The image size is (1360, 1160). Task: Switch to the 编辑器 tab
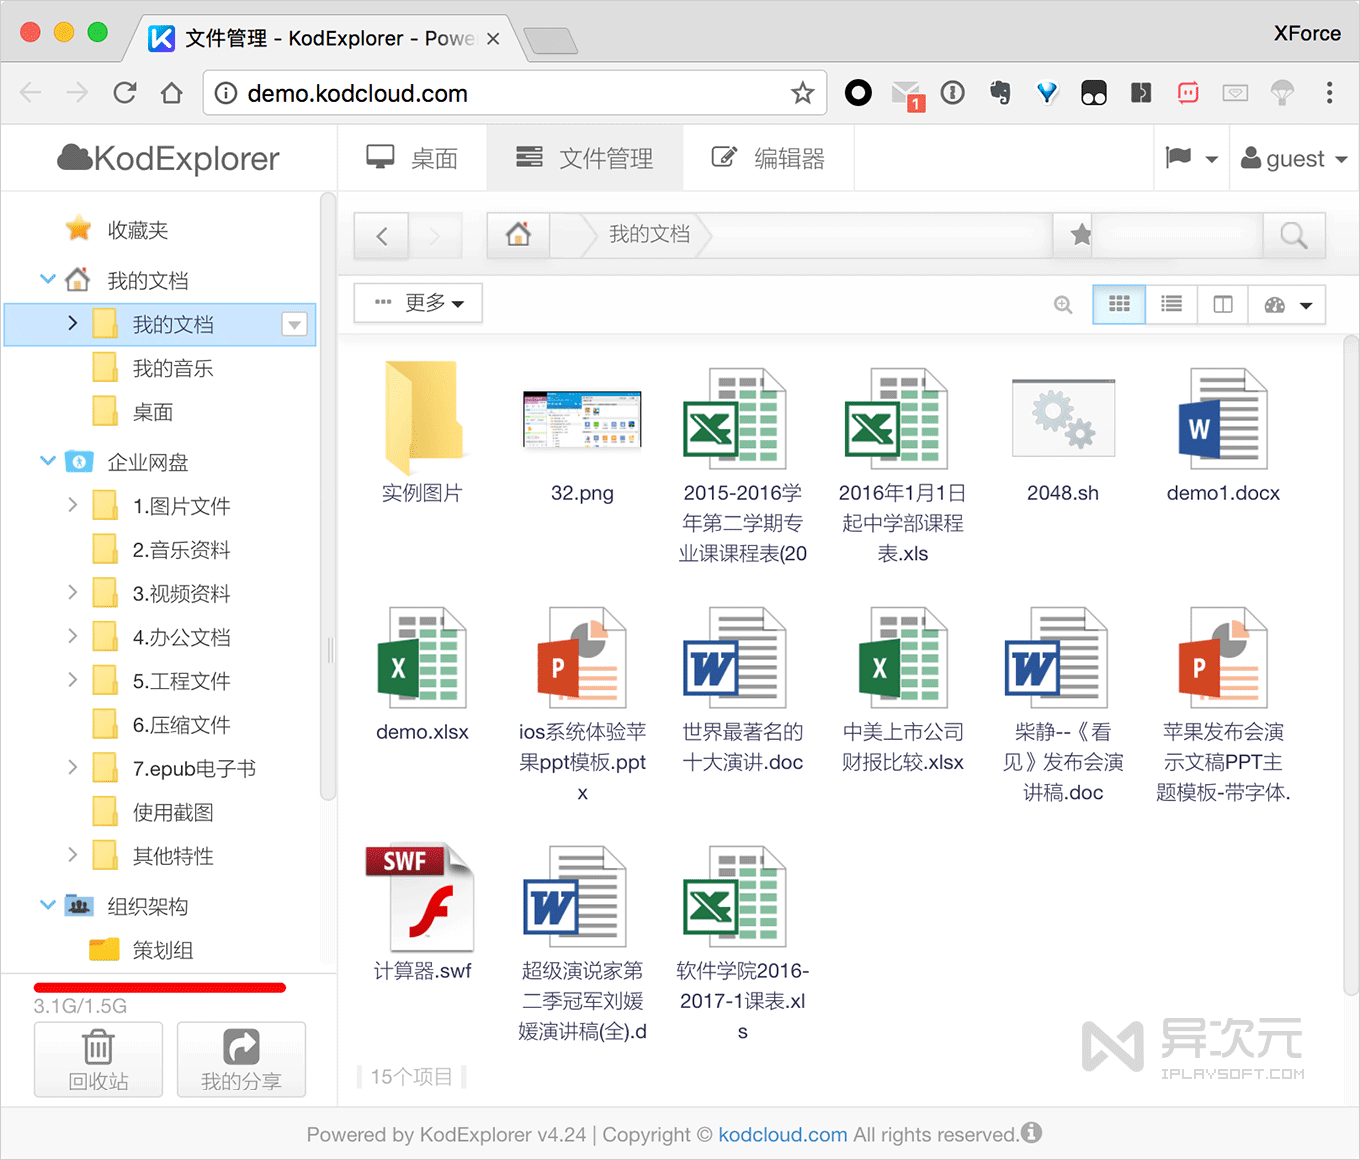point(768,157)
